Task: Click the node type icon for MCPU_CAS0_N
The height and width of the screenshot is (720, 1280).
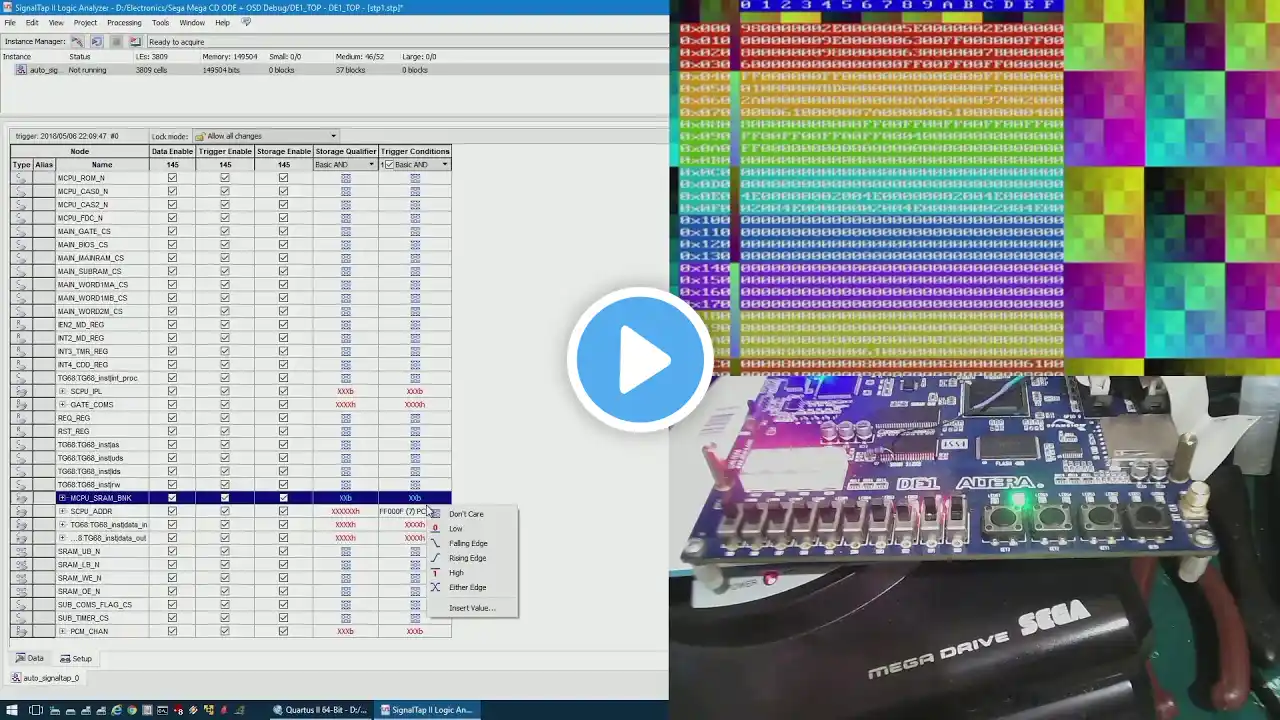Action: [x=21, y=191]
